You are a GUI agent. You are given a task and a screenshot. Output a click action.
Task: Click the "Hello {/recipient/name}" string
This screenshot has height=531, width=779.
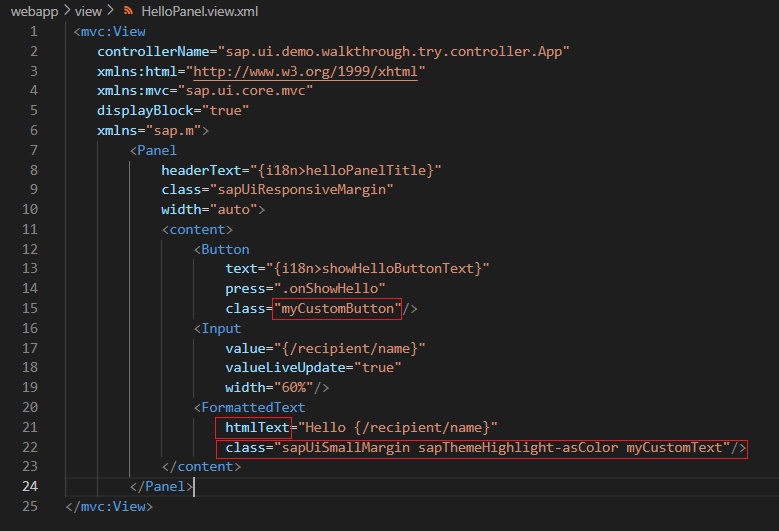[x=397, y=428]
